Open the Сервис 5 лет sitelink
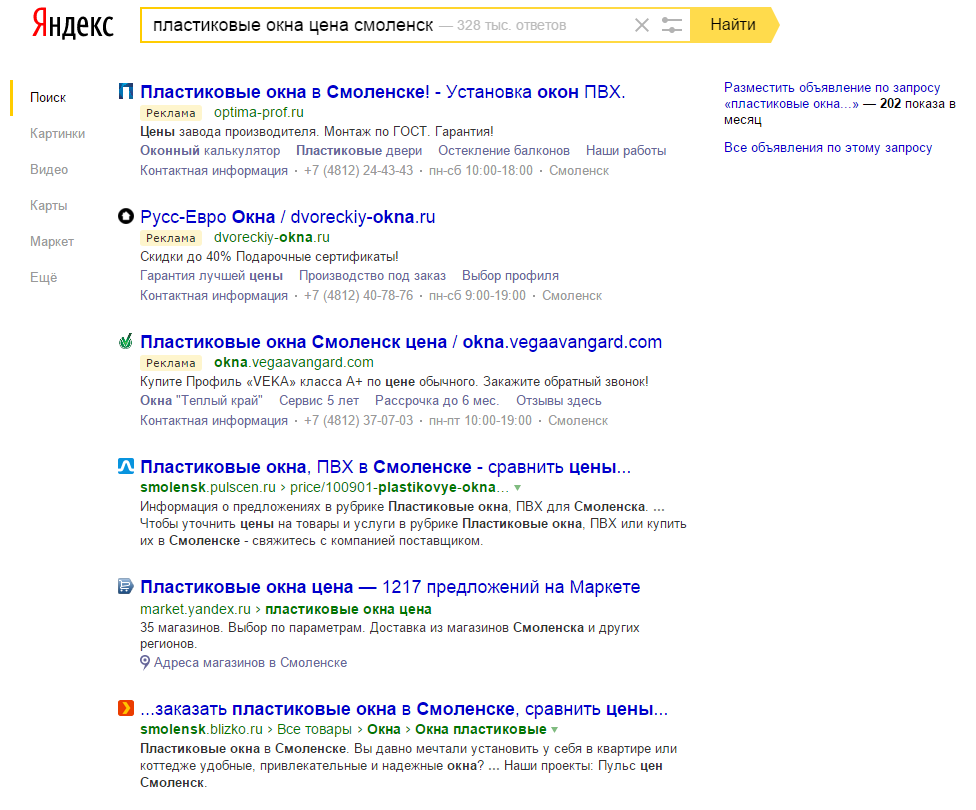This screenshot has width=976, height=810. (319, 401)
